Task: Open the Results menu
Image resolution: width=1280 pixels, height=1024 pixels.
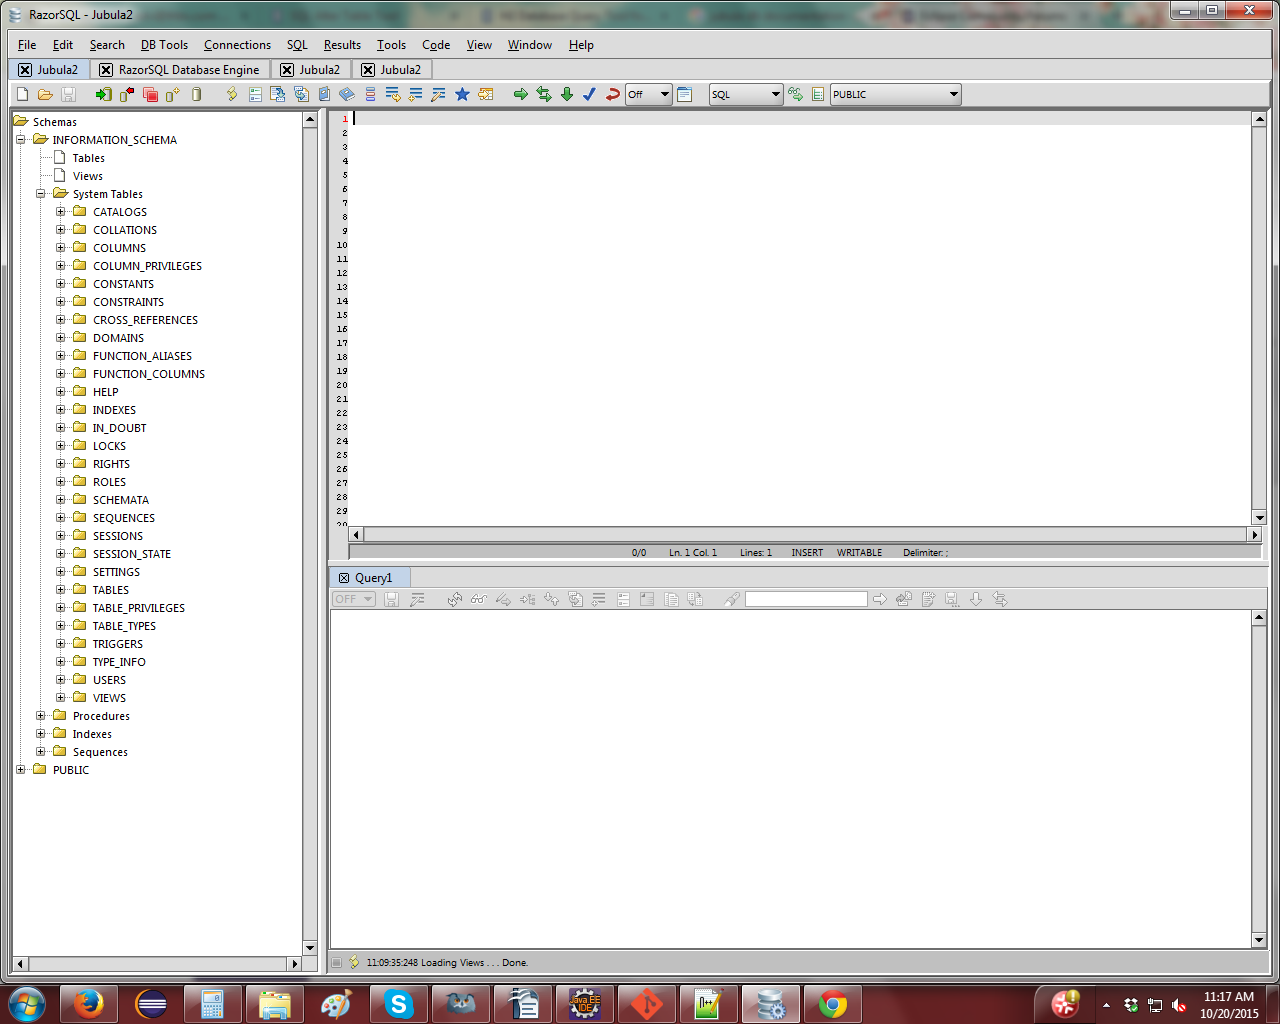Action: click(x=342, y=45)
